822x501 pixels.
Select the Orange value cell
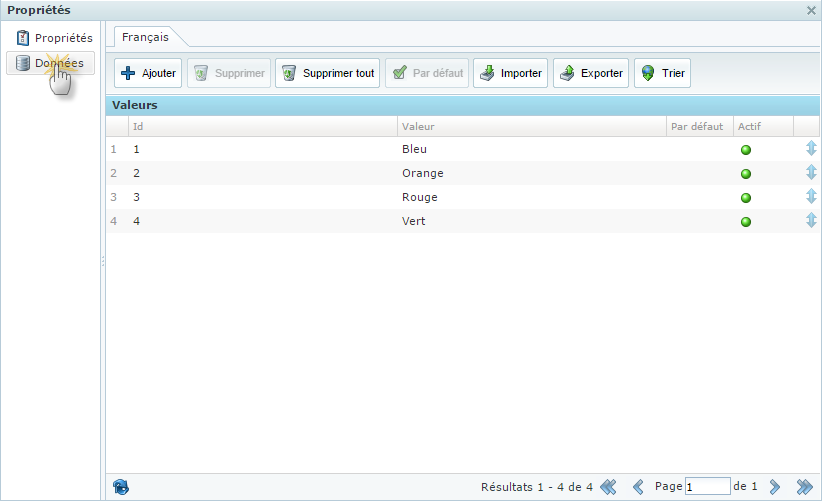point(532,173)
